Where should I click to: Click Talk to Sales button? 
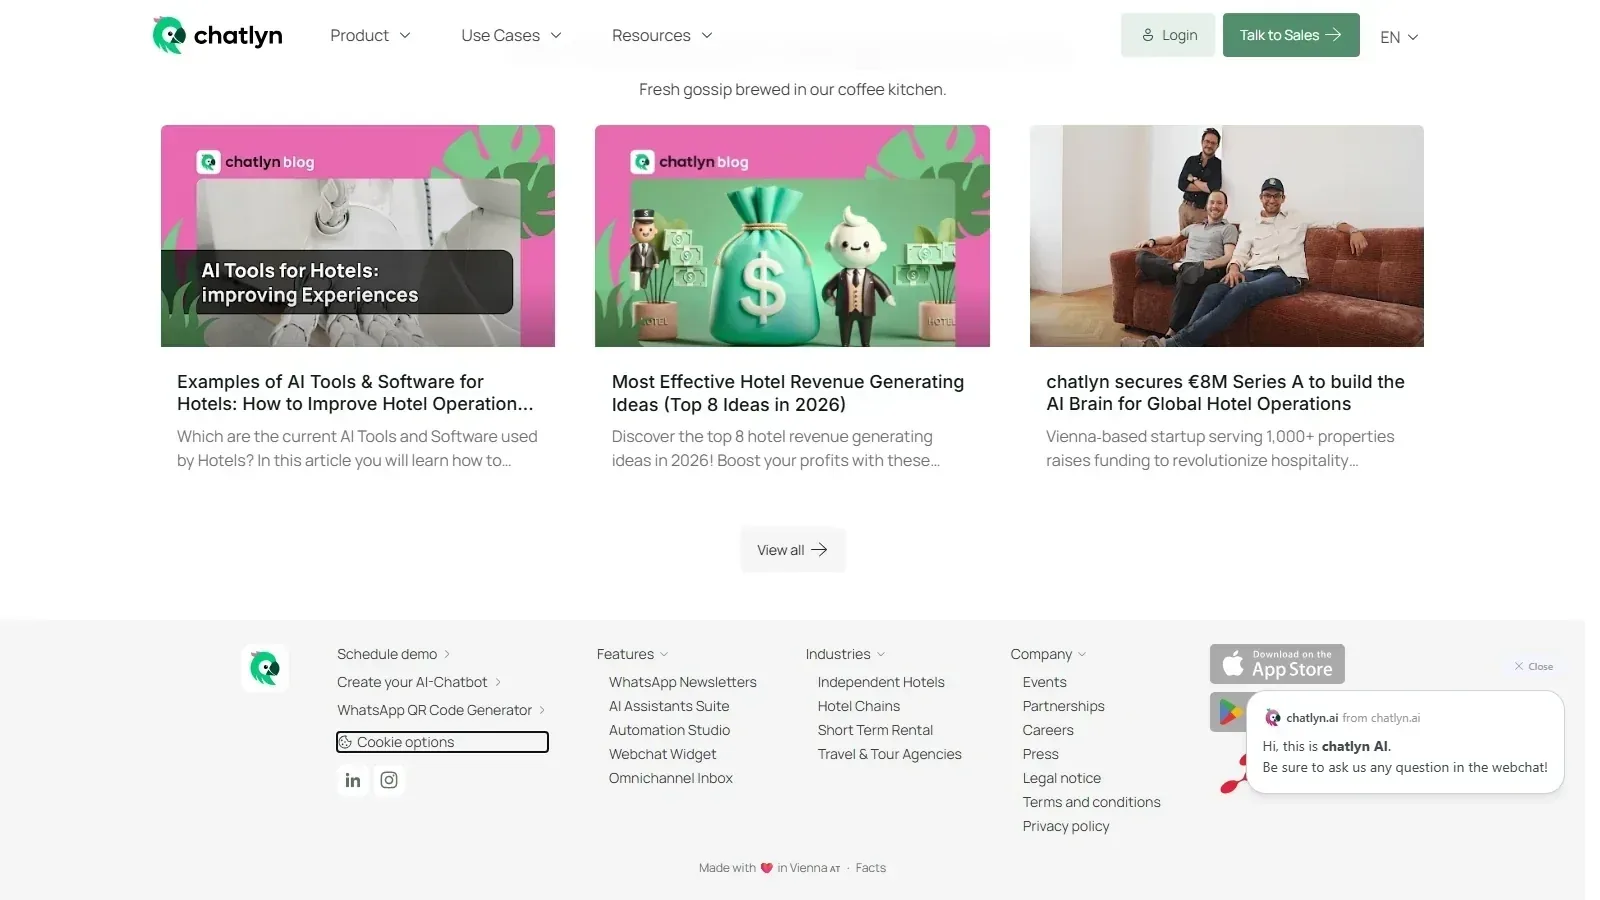[x=1291, y=35]
